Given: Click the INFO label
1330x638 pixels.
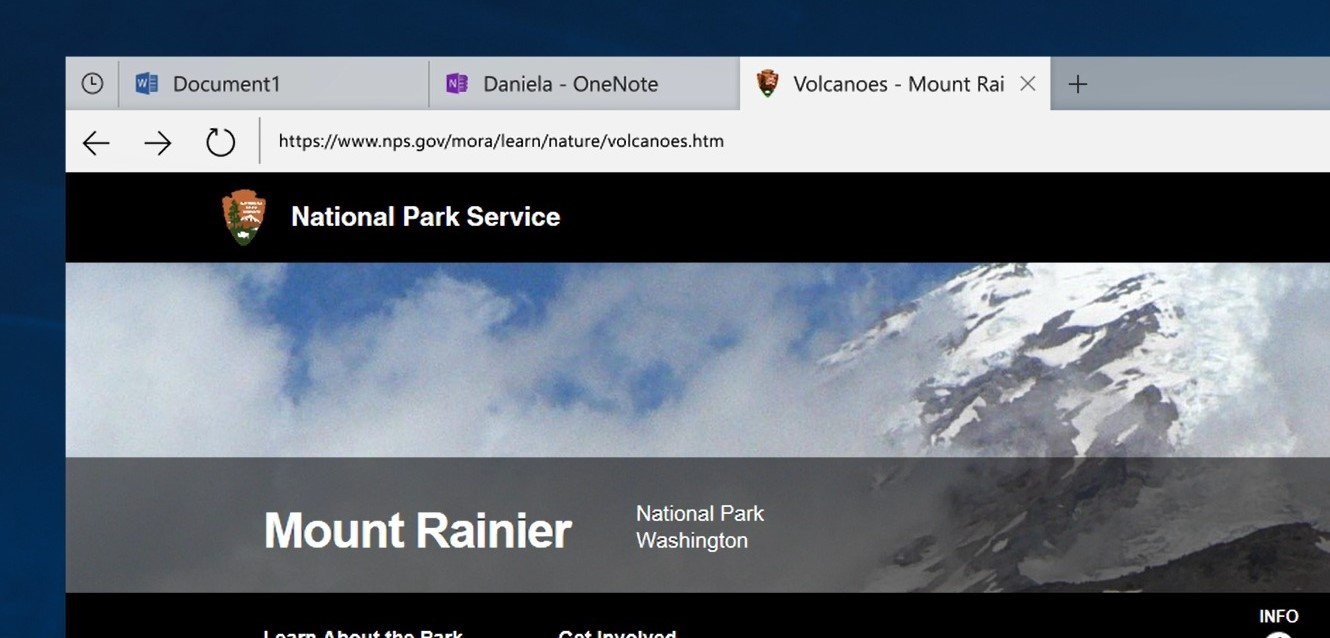Looking at the screenshot, I should 1278,616.
